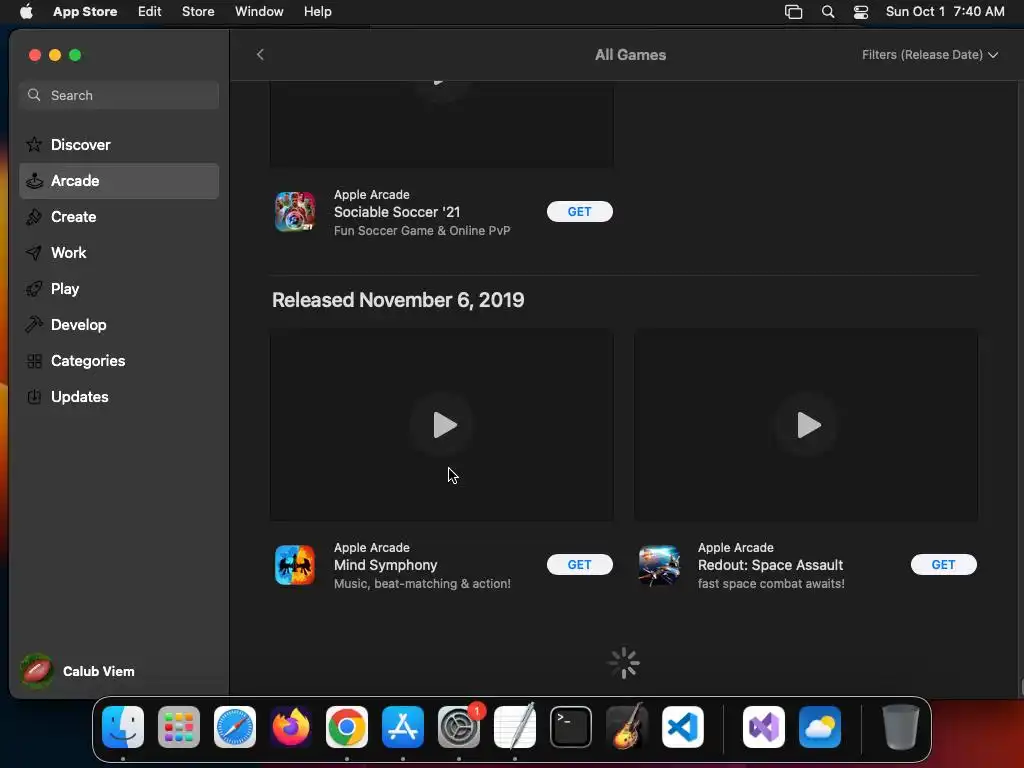Screen dimensions: 1024x768
Task: Click the 'All Games' page title
Action: click(x=630, y=55)
